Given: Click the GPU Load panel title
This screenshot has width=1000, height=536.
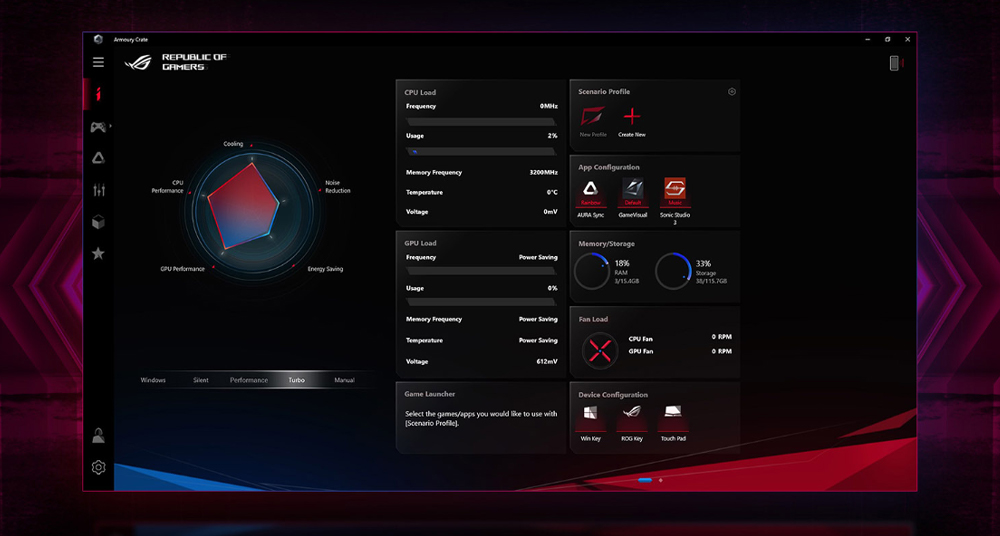Looking at the screenshot, I should pyautogui.click(x=420, y=243).
